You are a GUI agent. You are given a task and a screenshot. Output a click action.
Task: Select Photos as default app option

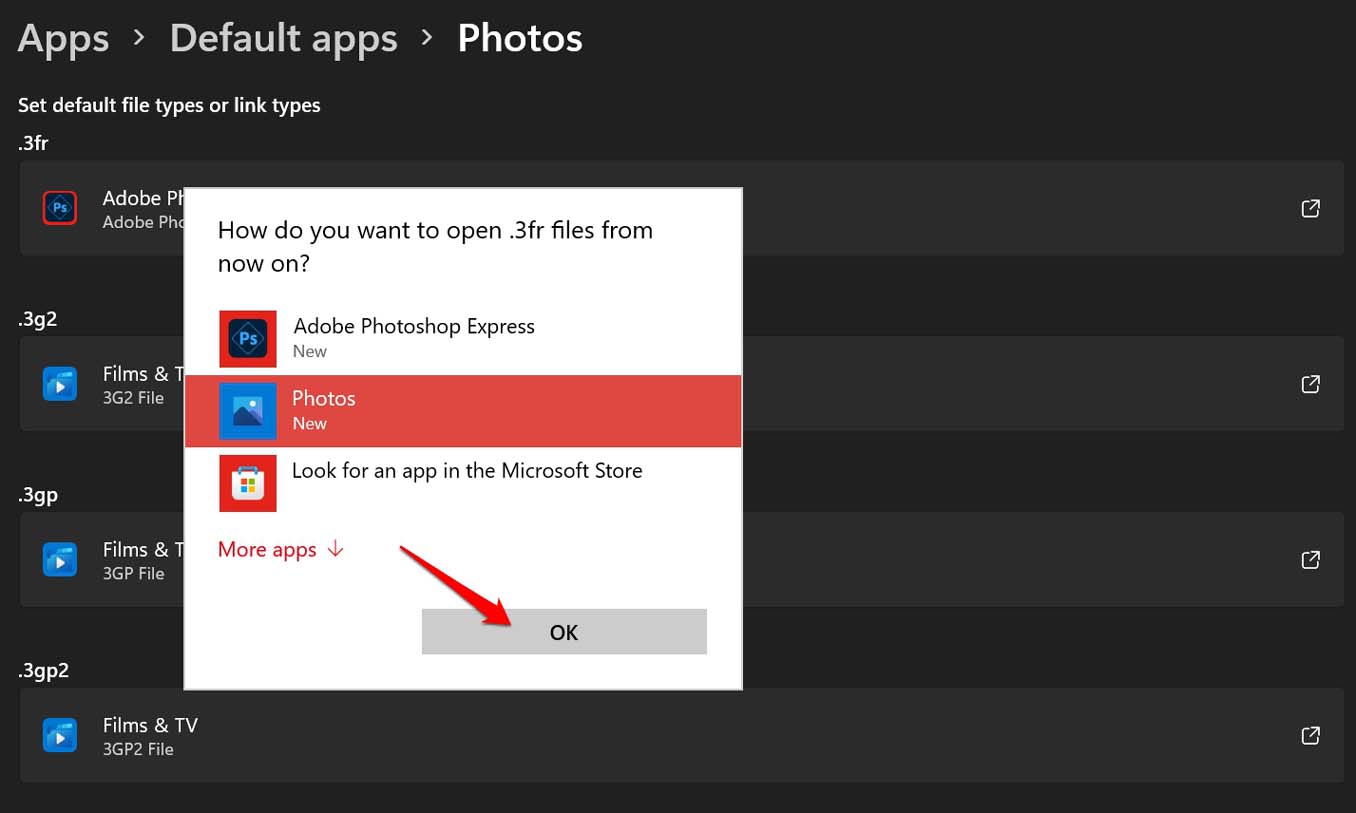462,411
